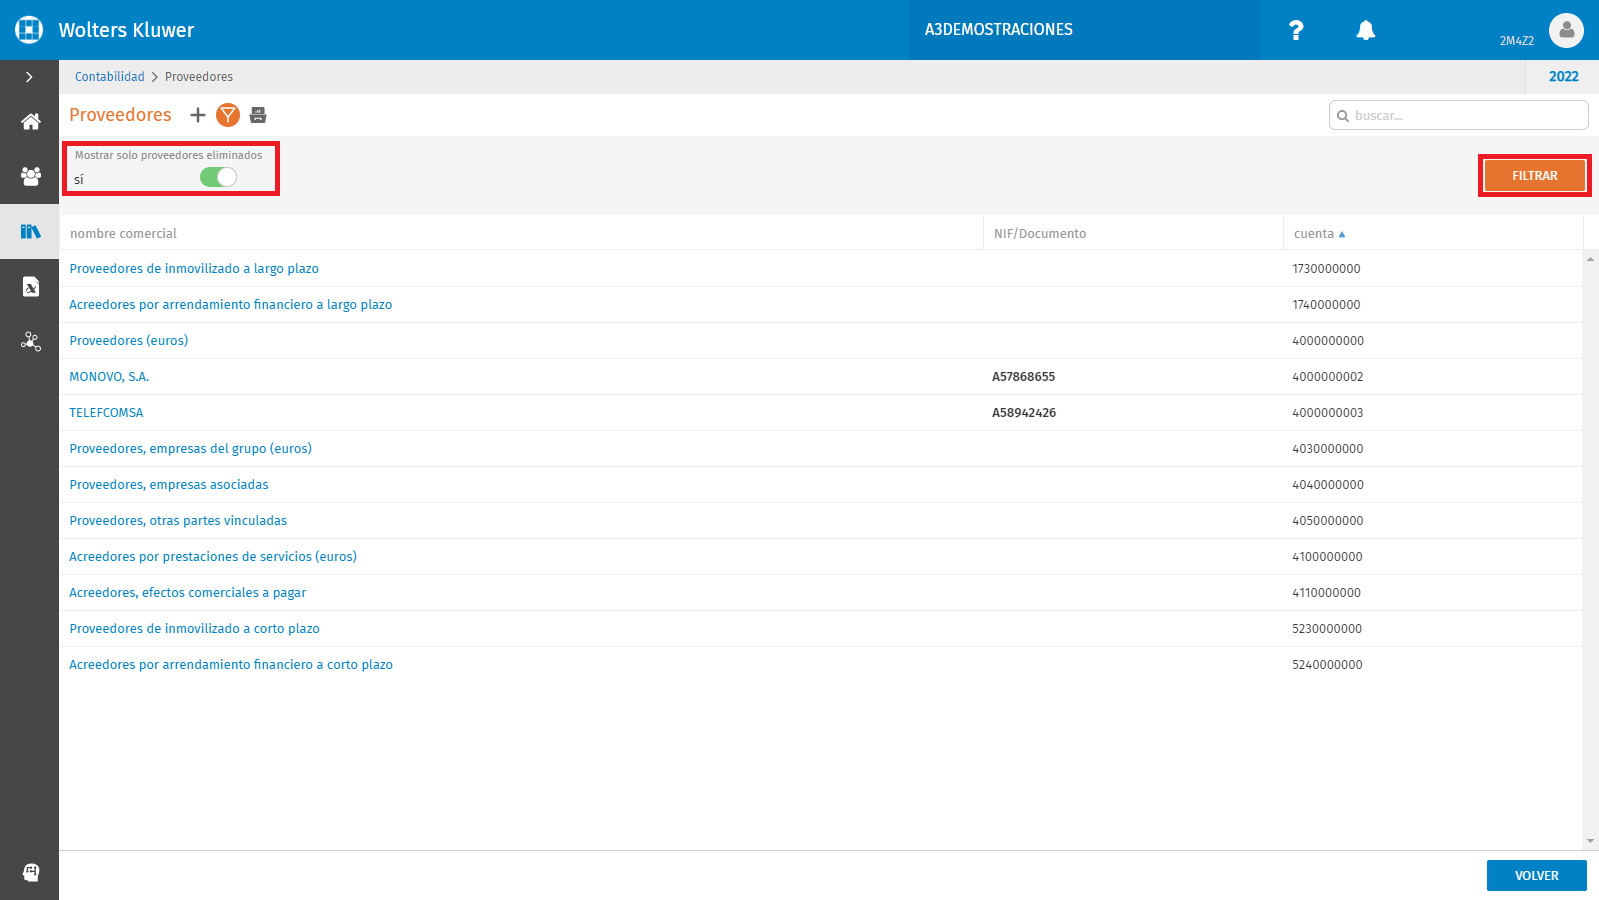This screenshot has width=1599, height=900.
Task: Open 'Proveedores, otras partes vinculadas'
Action: (178, 521)
